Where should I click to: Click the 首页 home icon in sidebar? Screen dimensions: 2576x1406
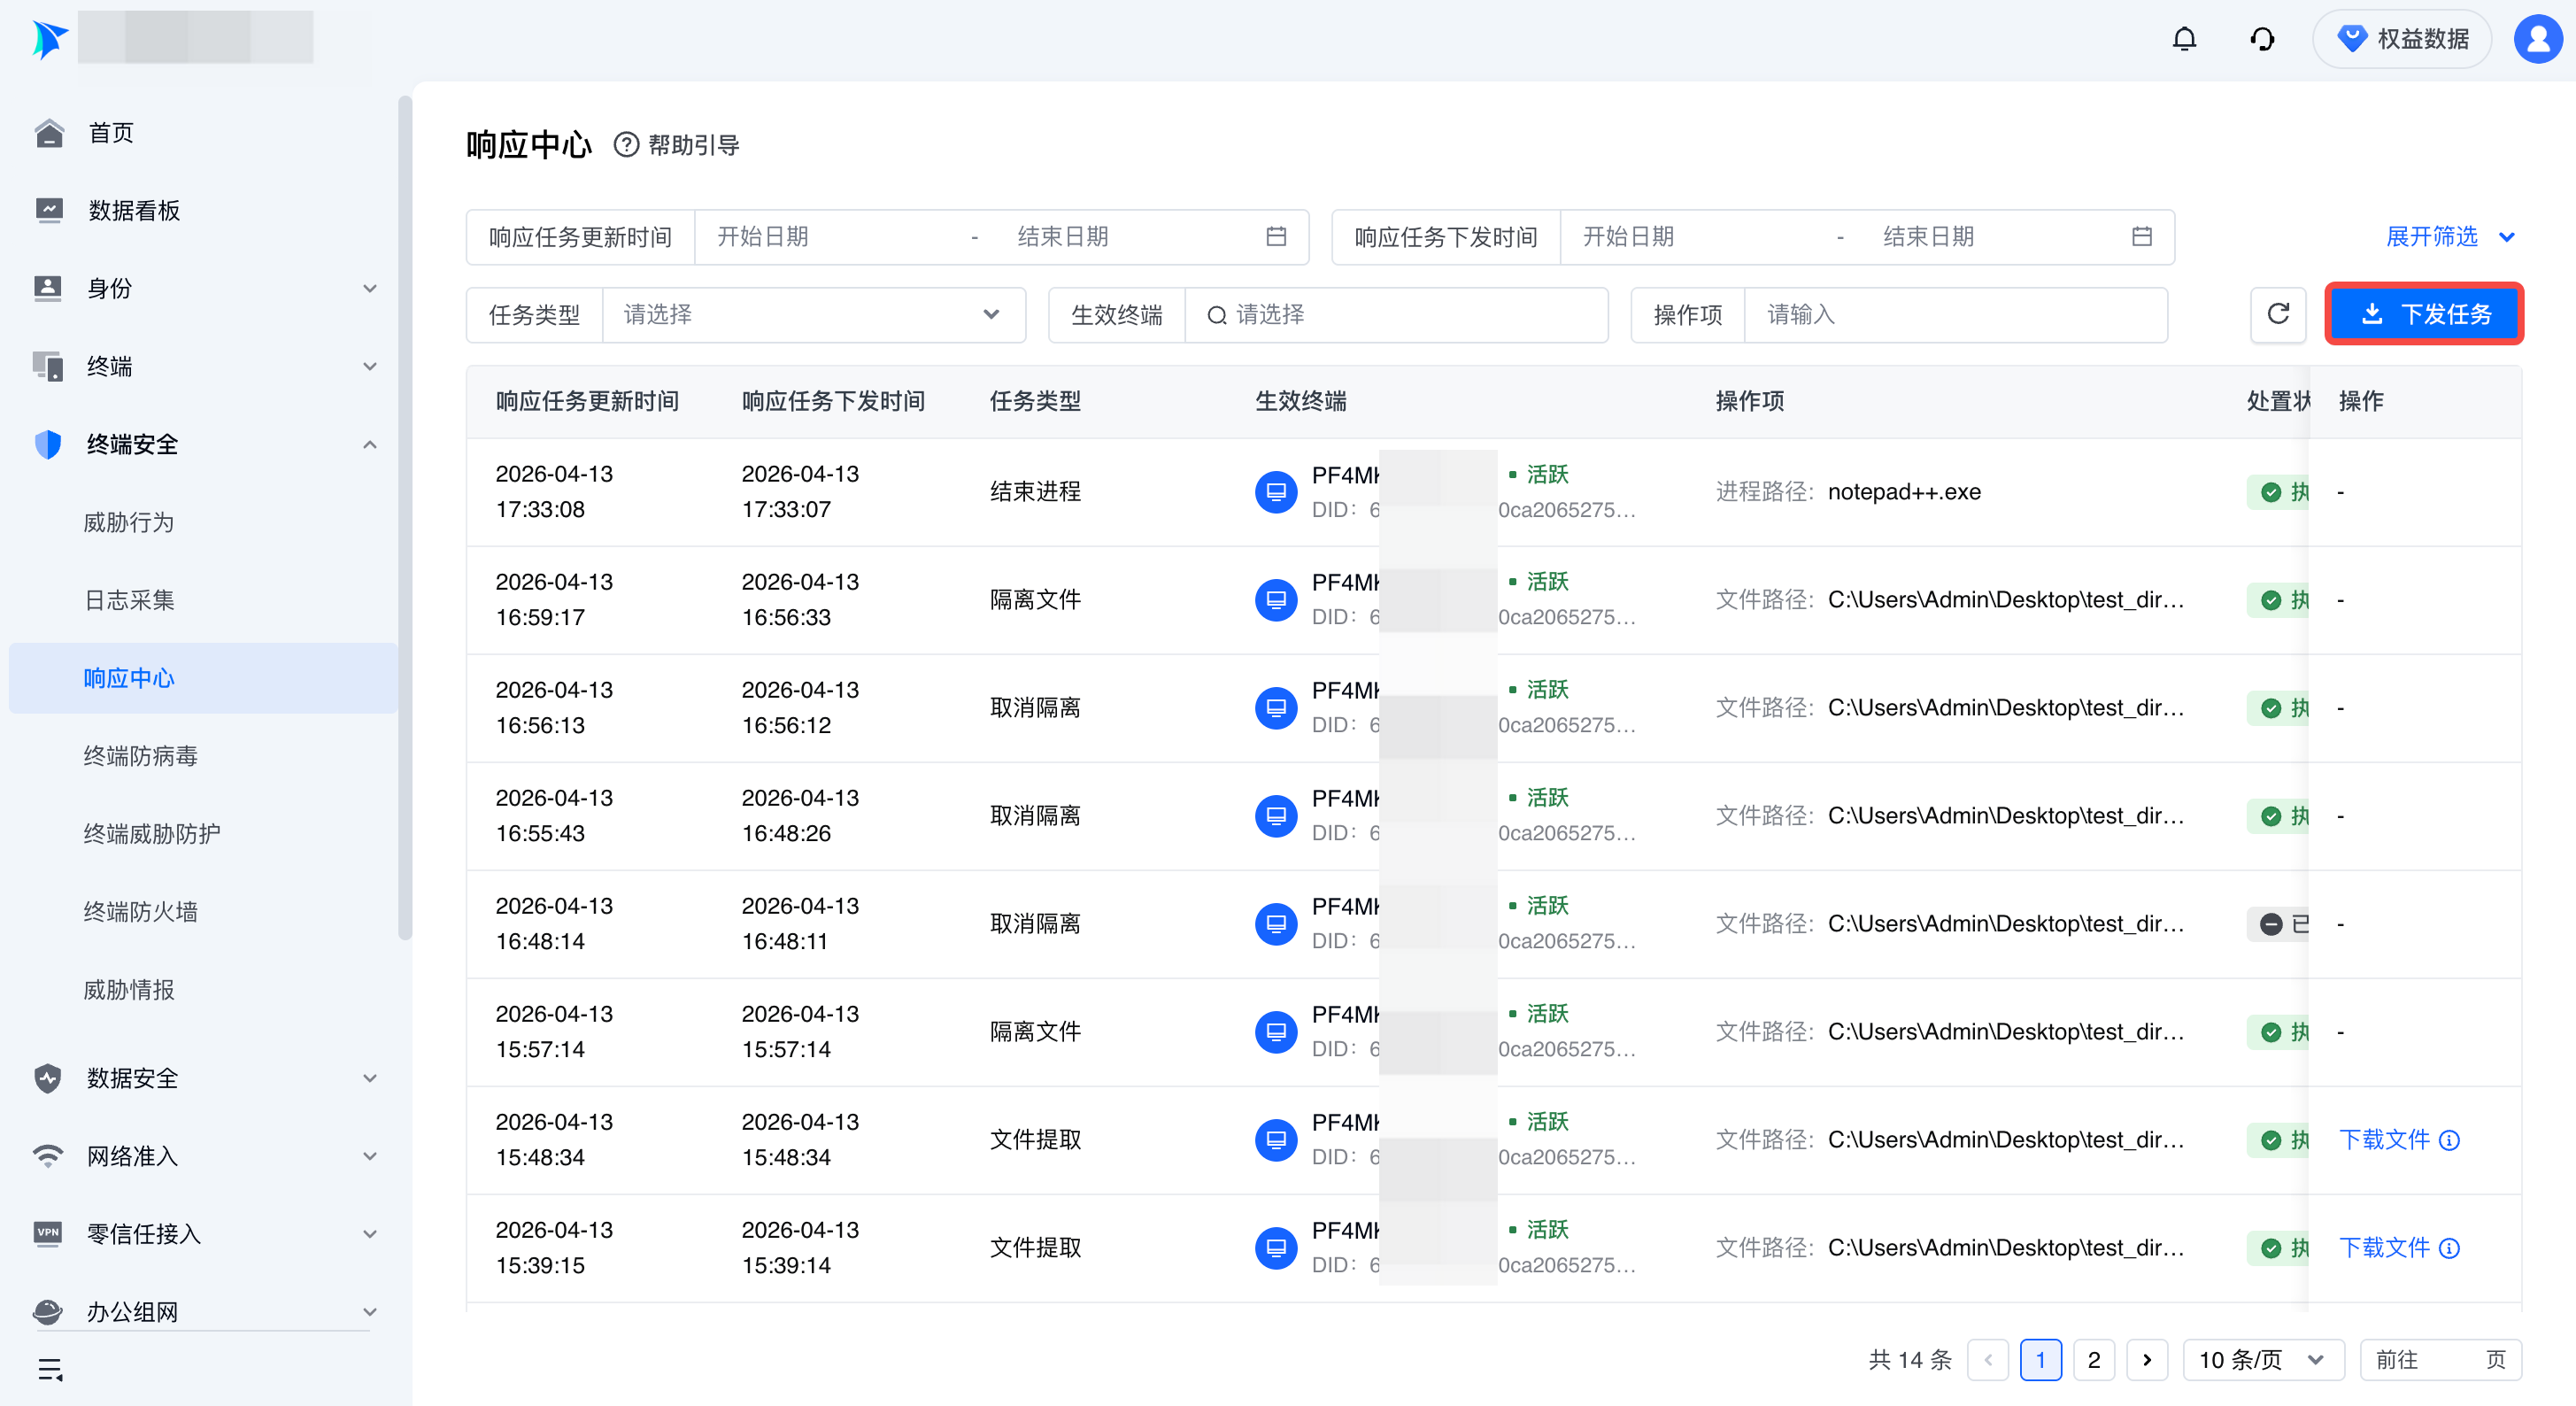point(48,133)
